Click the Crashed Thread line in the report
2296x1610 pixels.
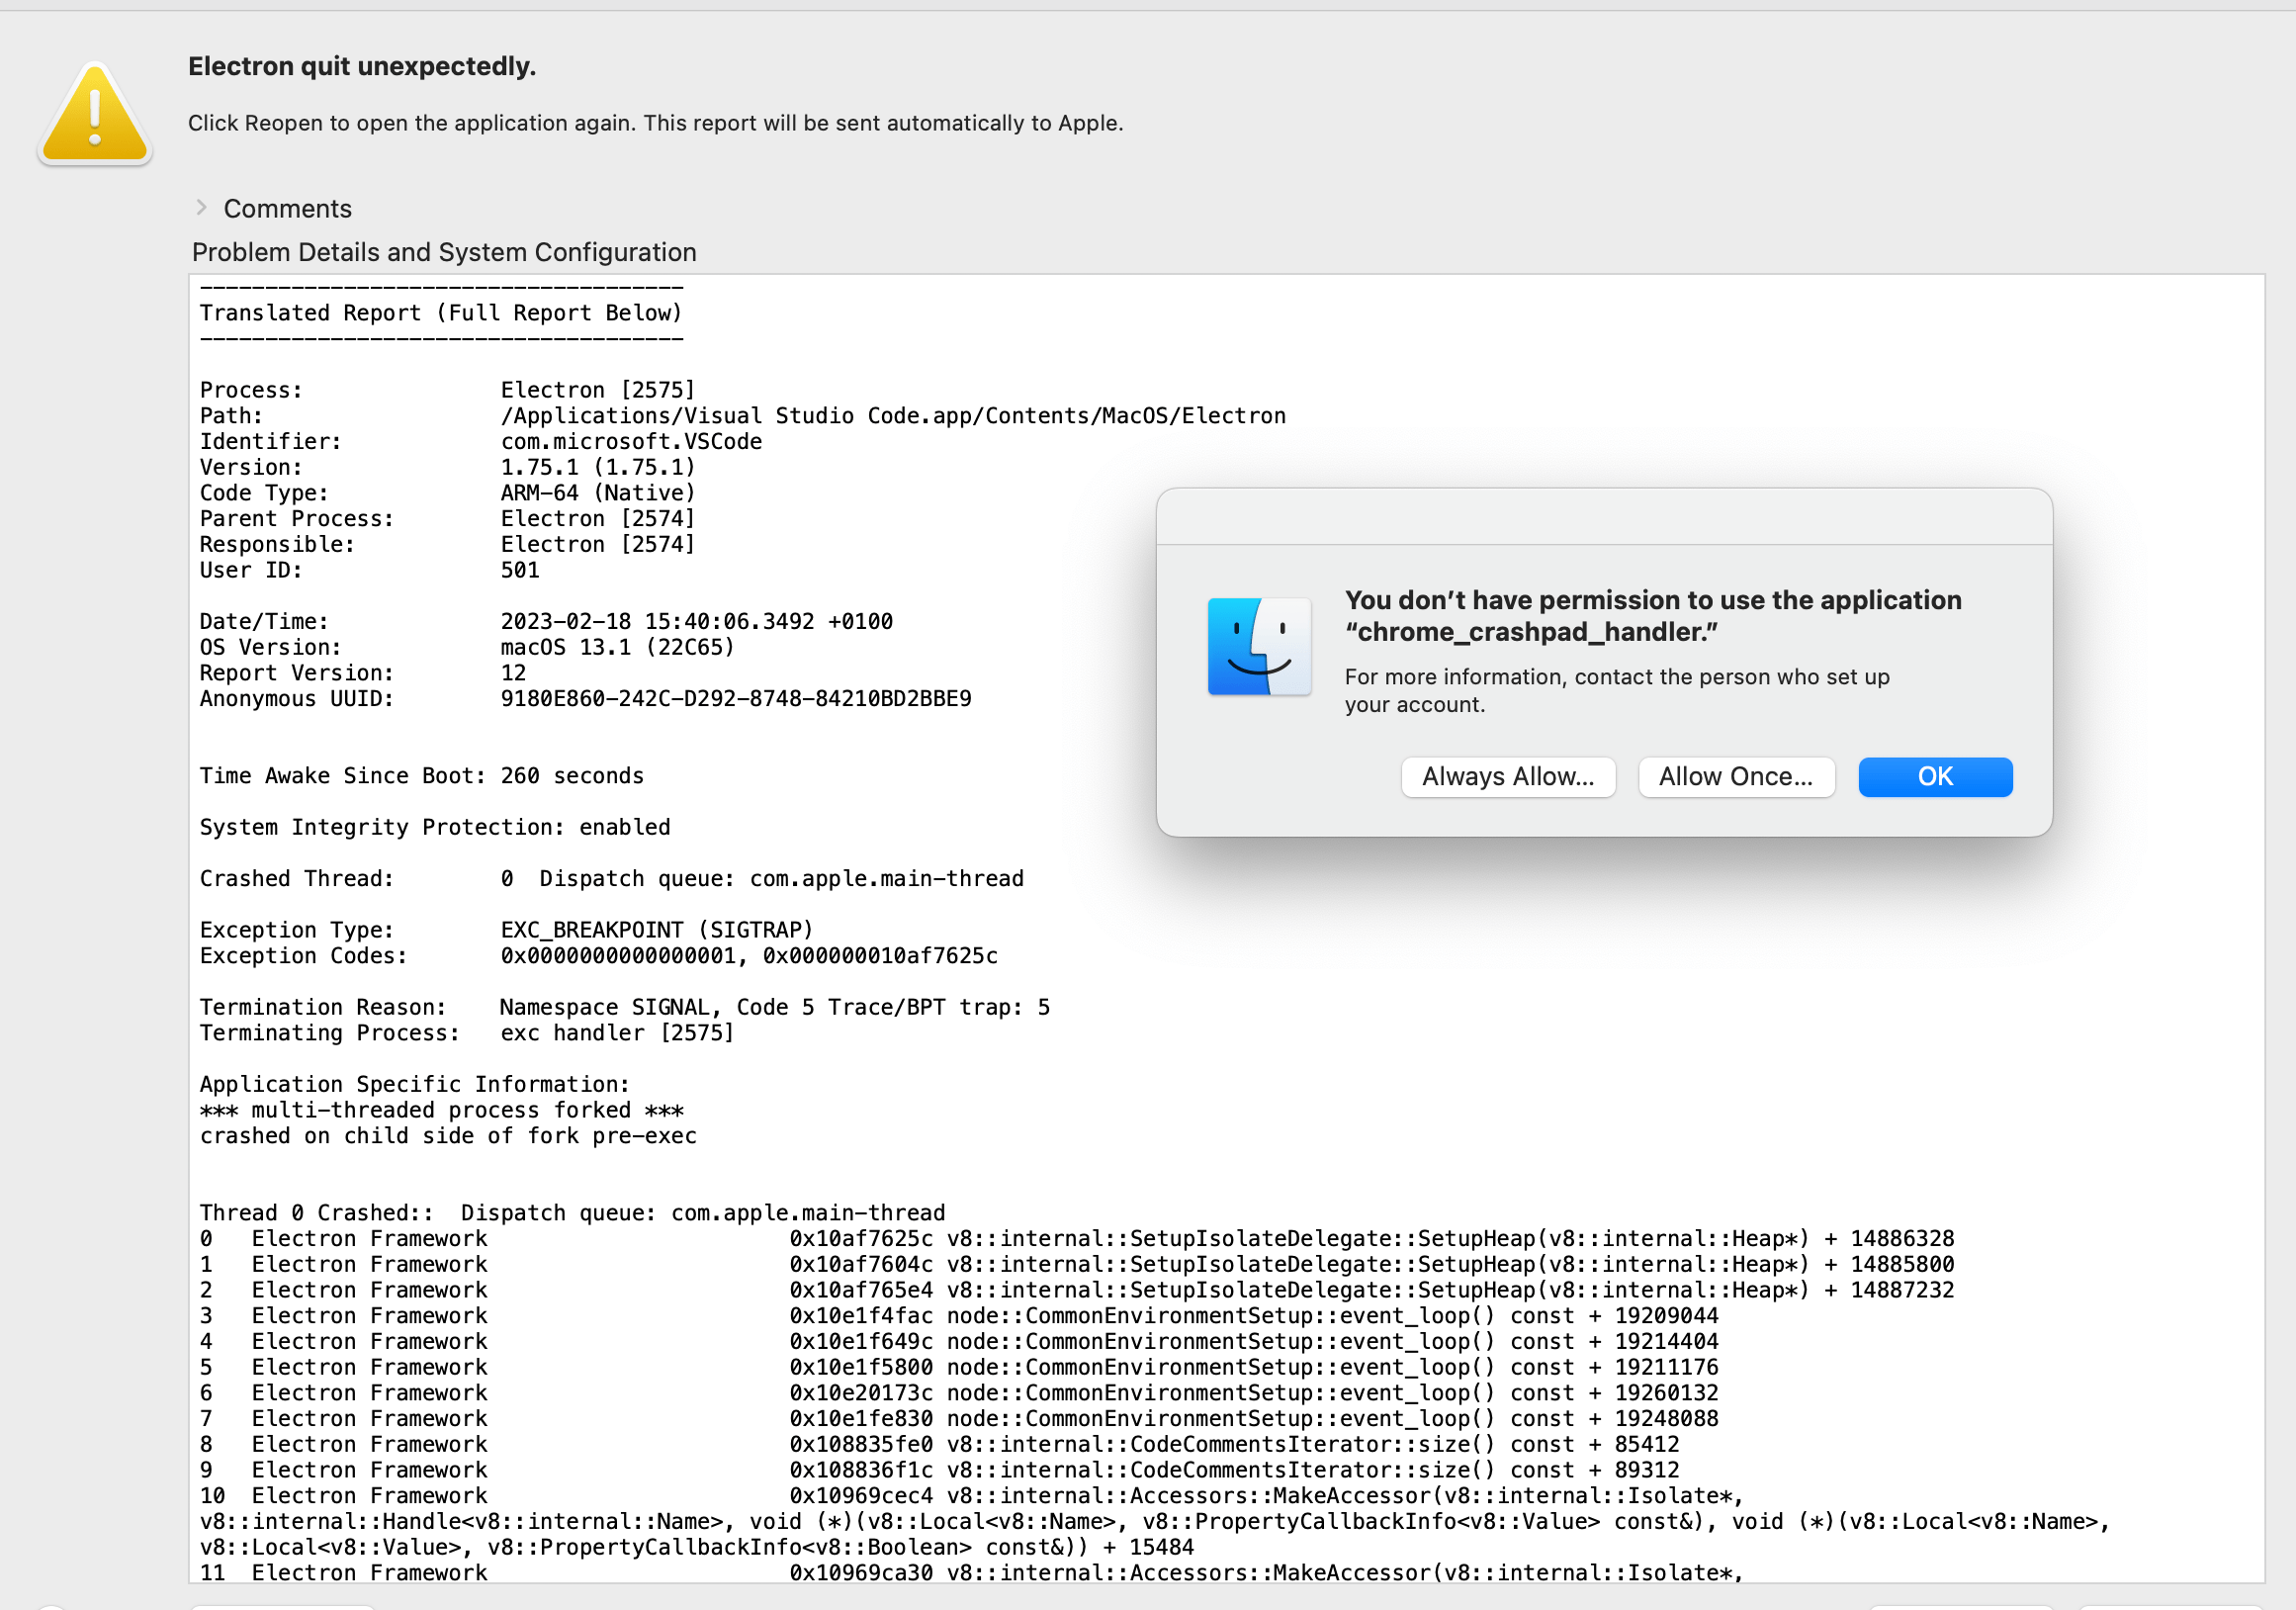click(x=611, y=878)
